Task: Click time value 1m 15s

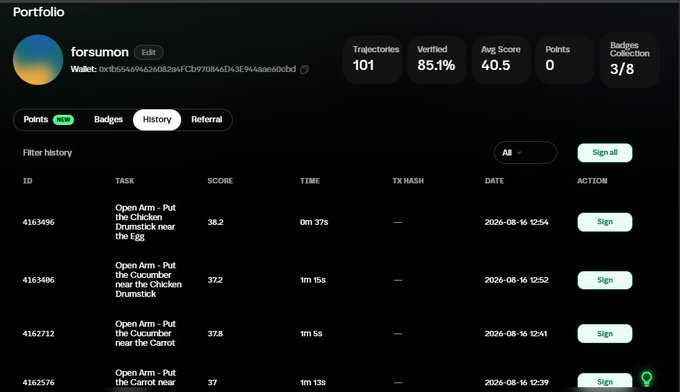Action: 313,280
